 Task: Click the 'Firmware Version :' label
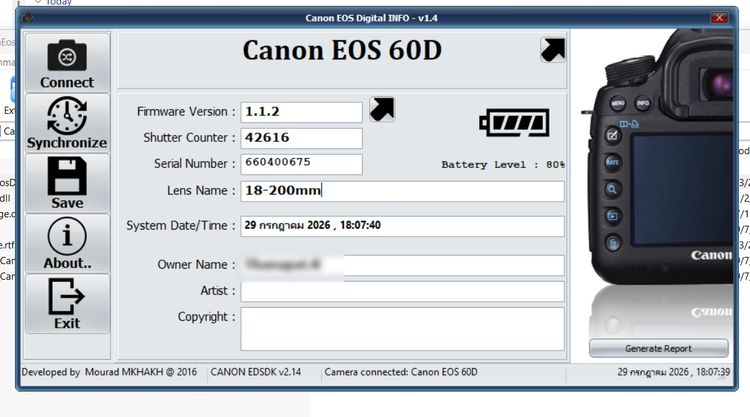(186, 112)
